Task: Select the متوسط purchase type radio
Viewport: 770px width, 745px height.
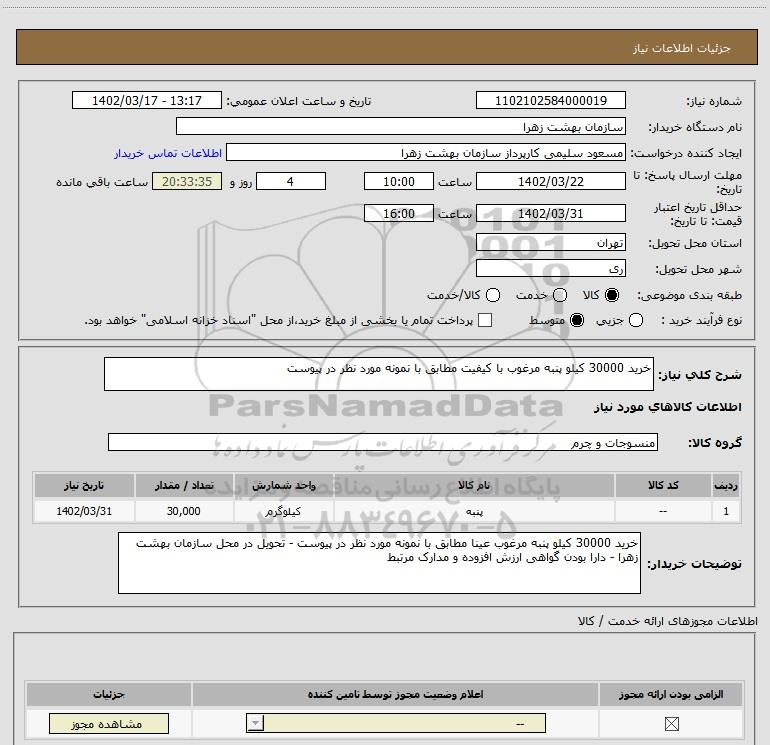Action: (577, 320)
